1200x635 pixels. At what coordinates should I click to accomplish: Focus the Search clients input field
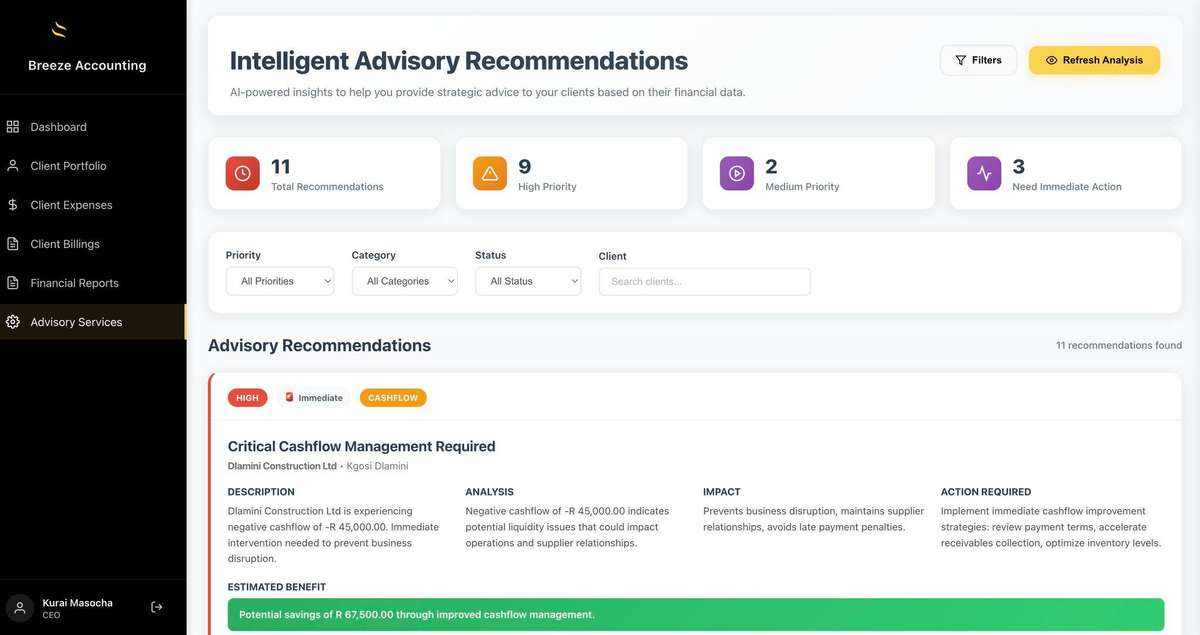tap(704, 281)
